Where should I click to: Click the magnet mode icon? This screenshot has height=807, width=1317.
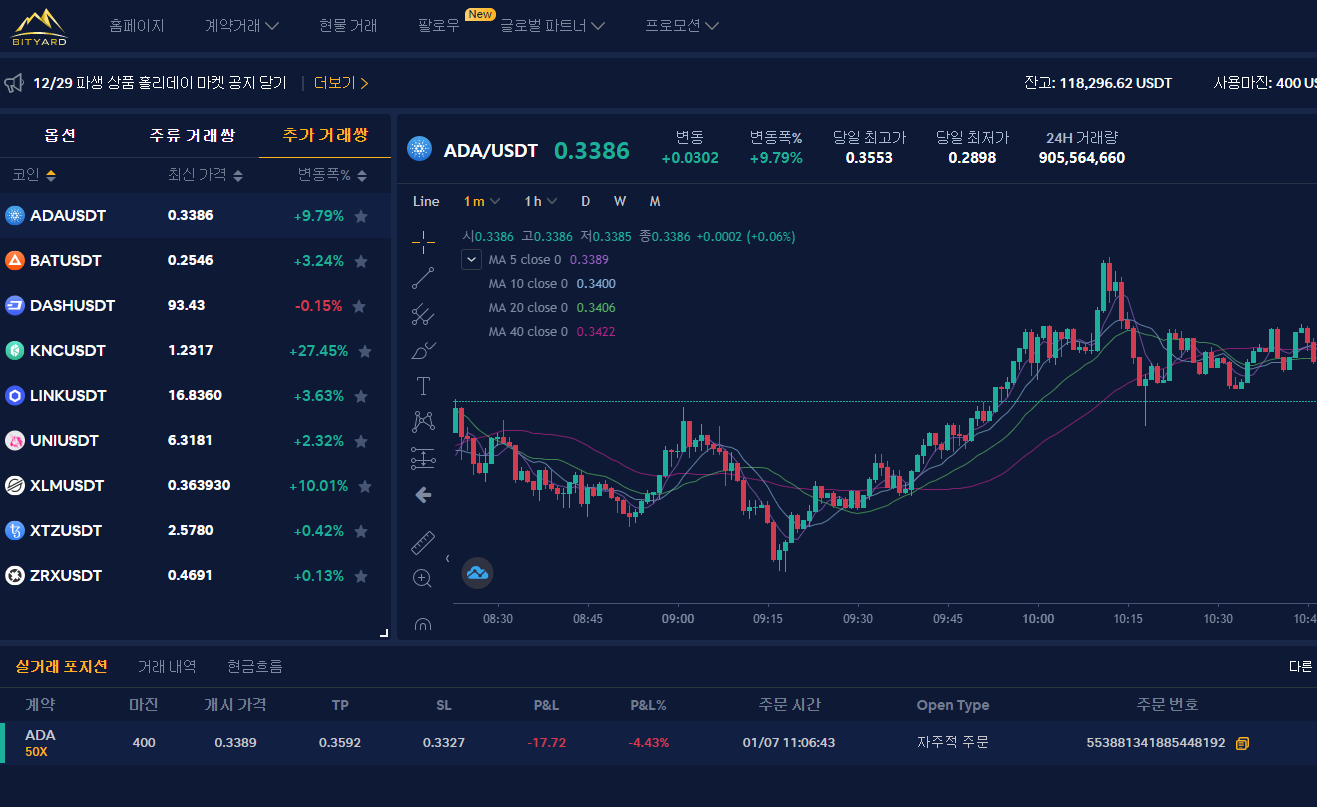(x=423, y=624)
